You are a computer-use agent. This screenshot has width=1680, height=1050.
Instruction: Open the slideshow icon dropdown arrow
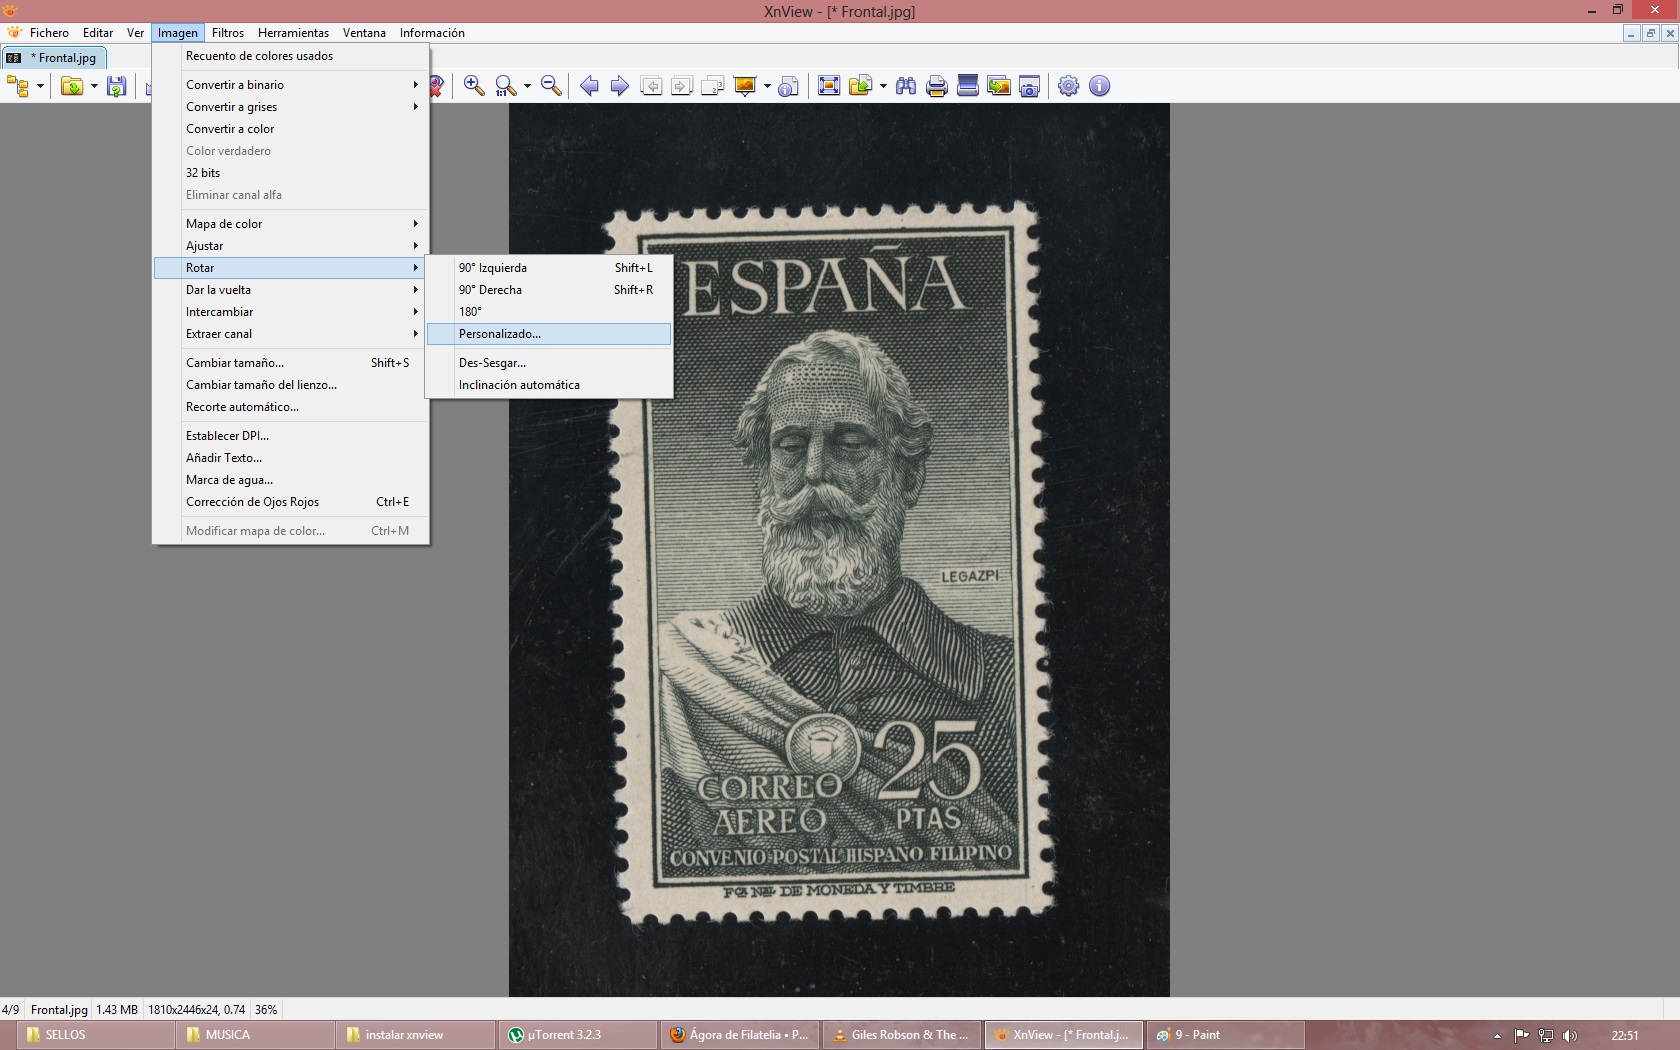tap(767, 86)
